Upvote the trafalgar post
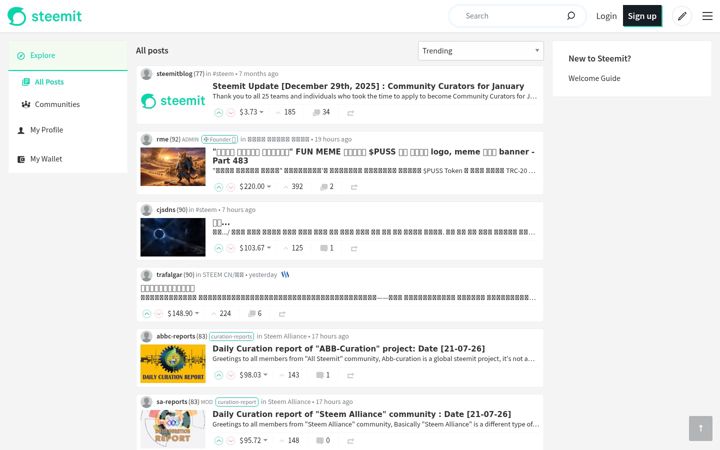The width and height of the screenshot is (720, 450). click(147, 314)
